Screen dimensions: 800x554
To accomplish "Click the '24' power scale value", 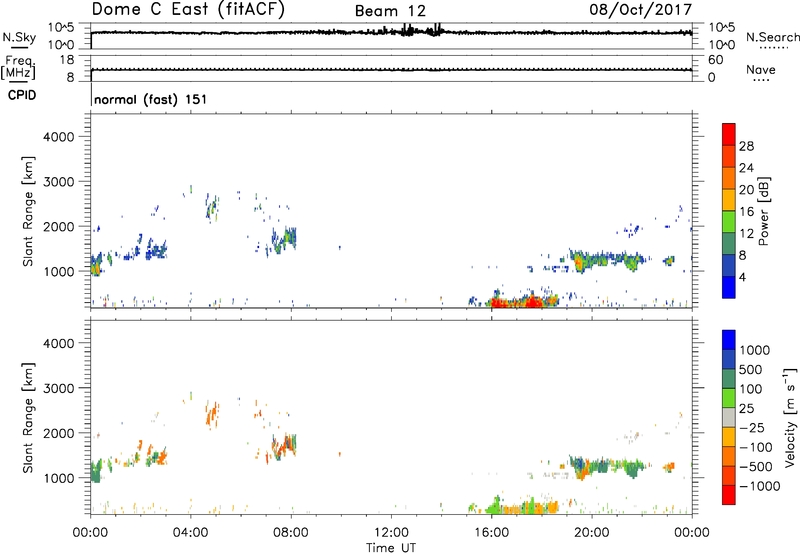I will 746,168.
